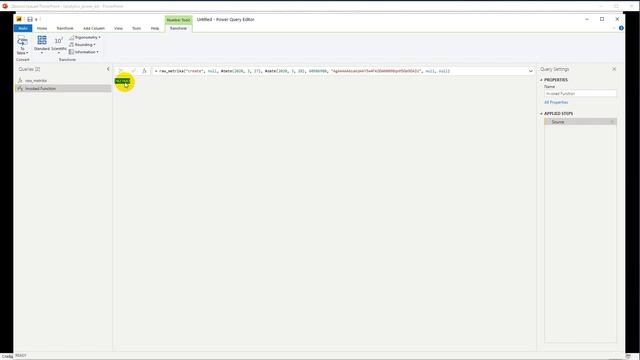Screen dimensions: 640x360
Task: Open the Tools ribbon tab
Action: (x=136, y=28)
